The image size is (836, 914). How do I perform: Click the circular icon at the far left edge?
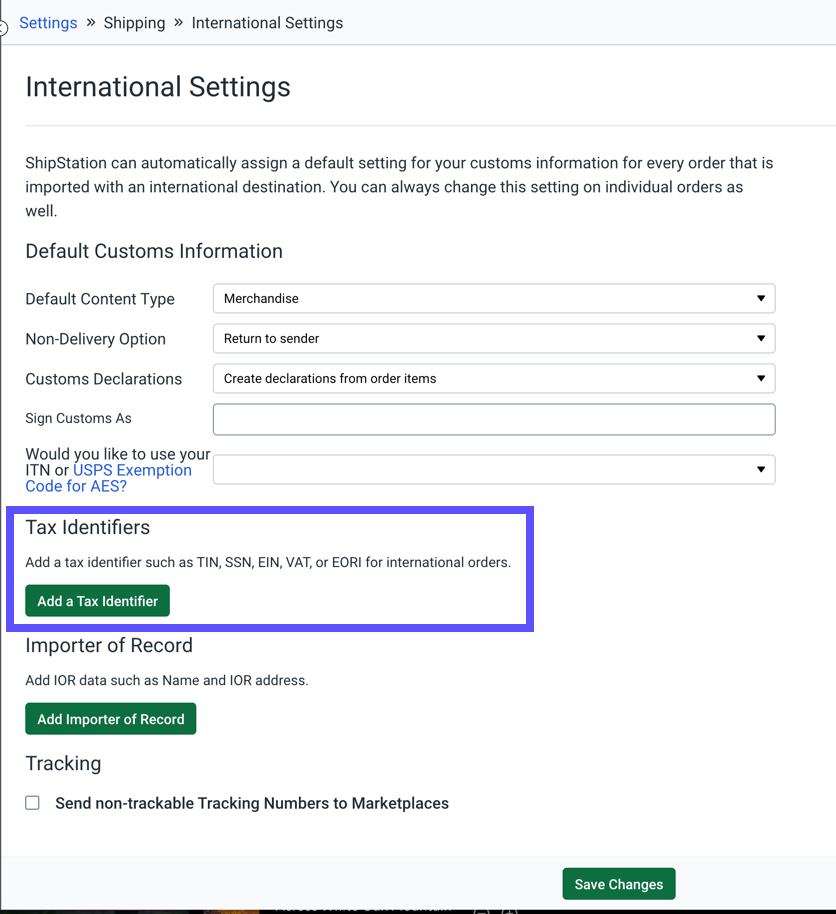(4, 27)
